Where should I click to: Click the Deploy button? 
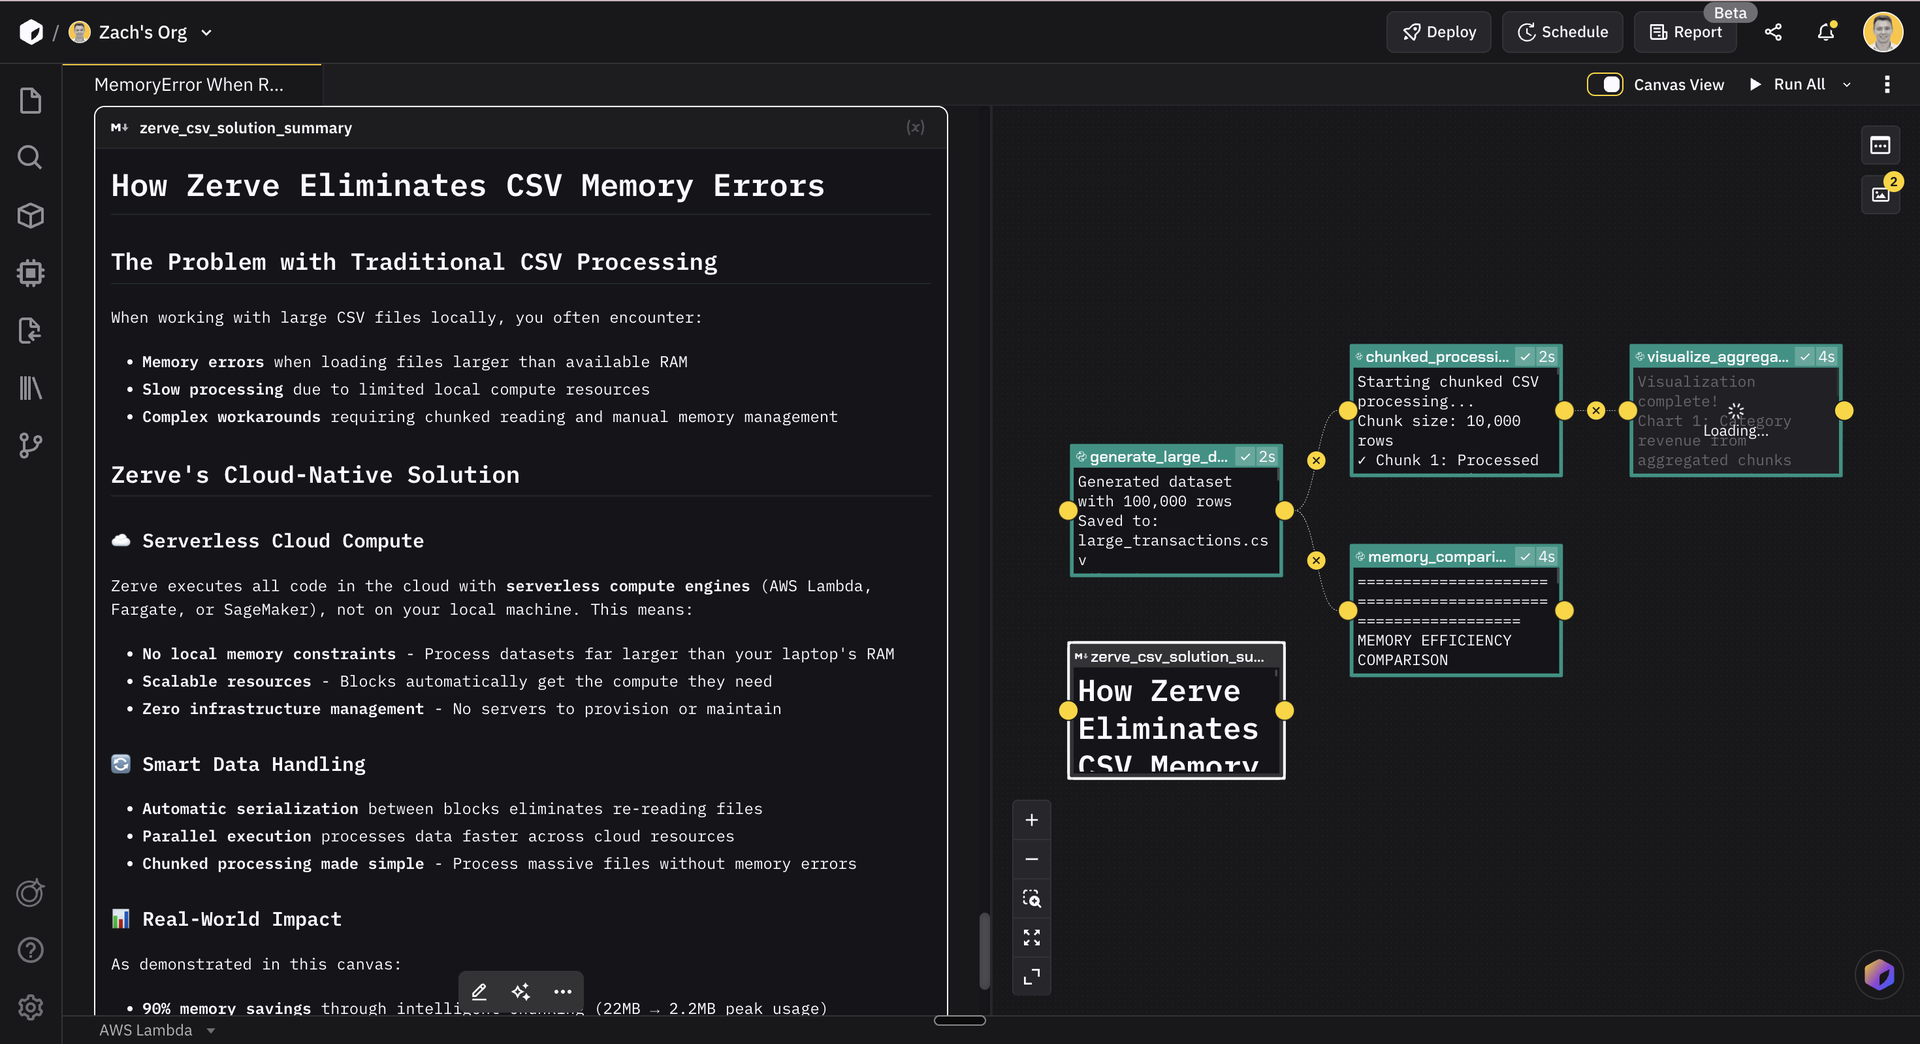tap(1438, 31)
